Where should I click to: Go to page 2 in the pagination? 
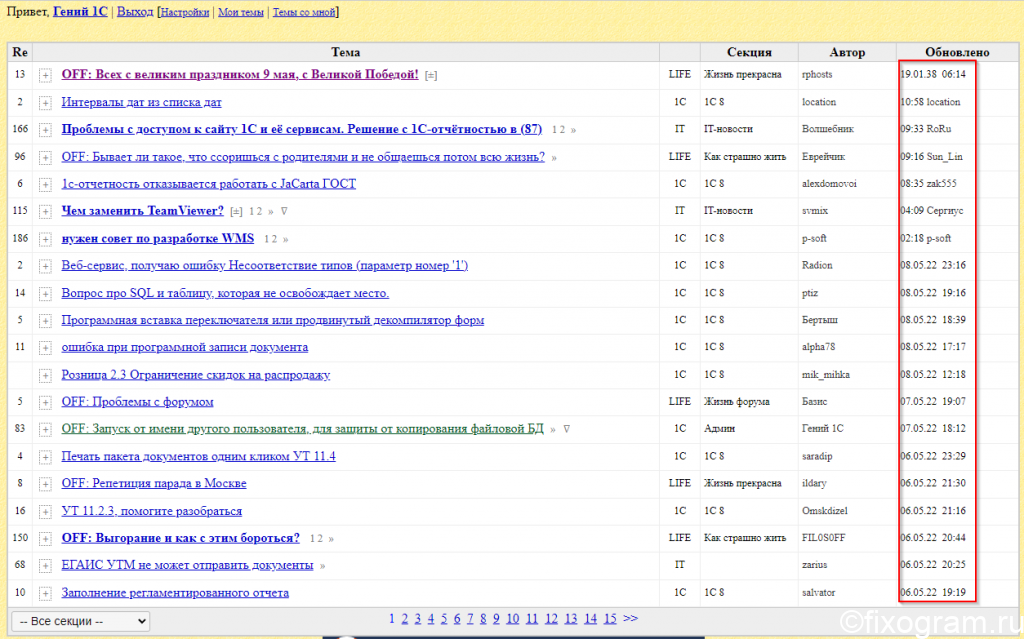click(x=405, y=618)
